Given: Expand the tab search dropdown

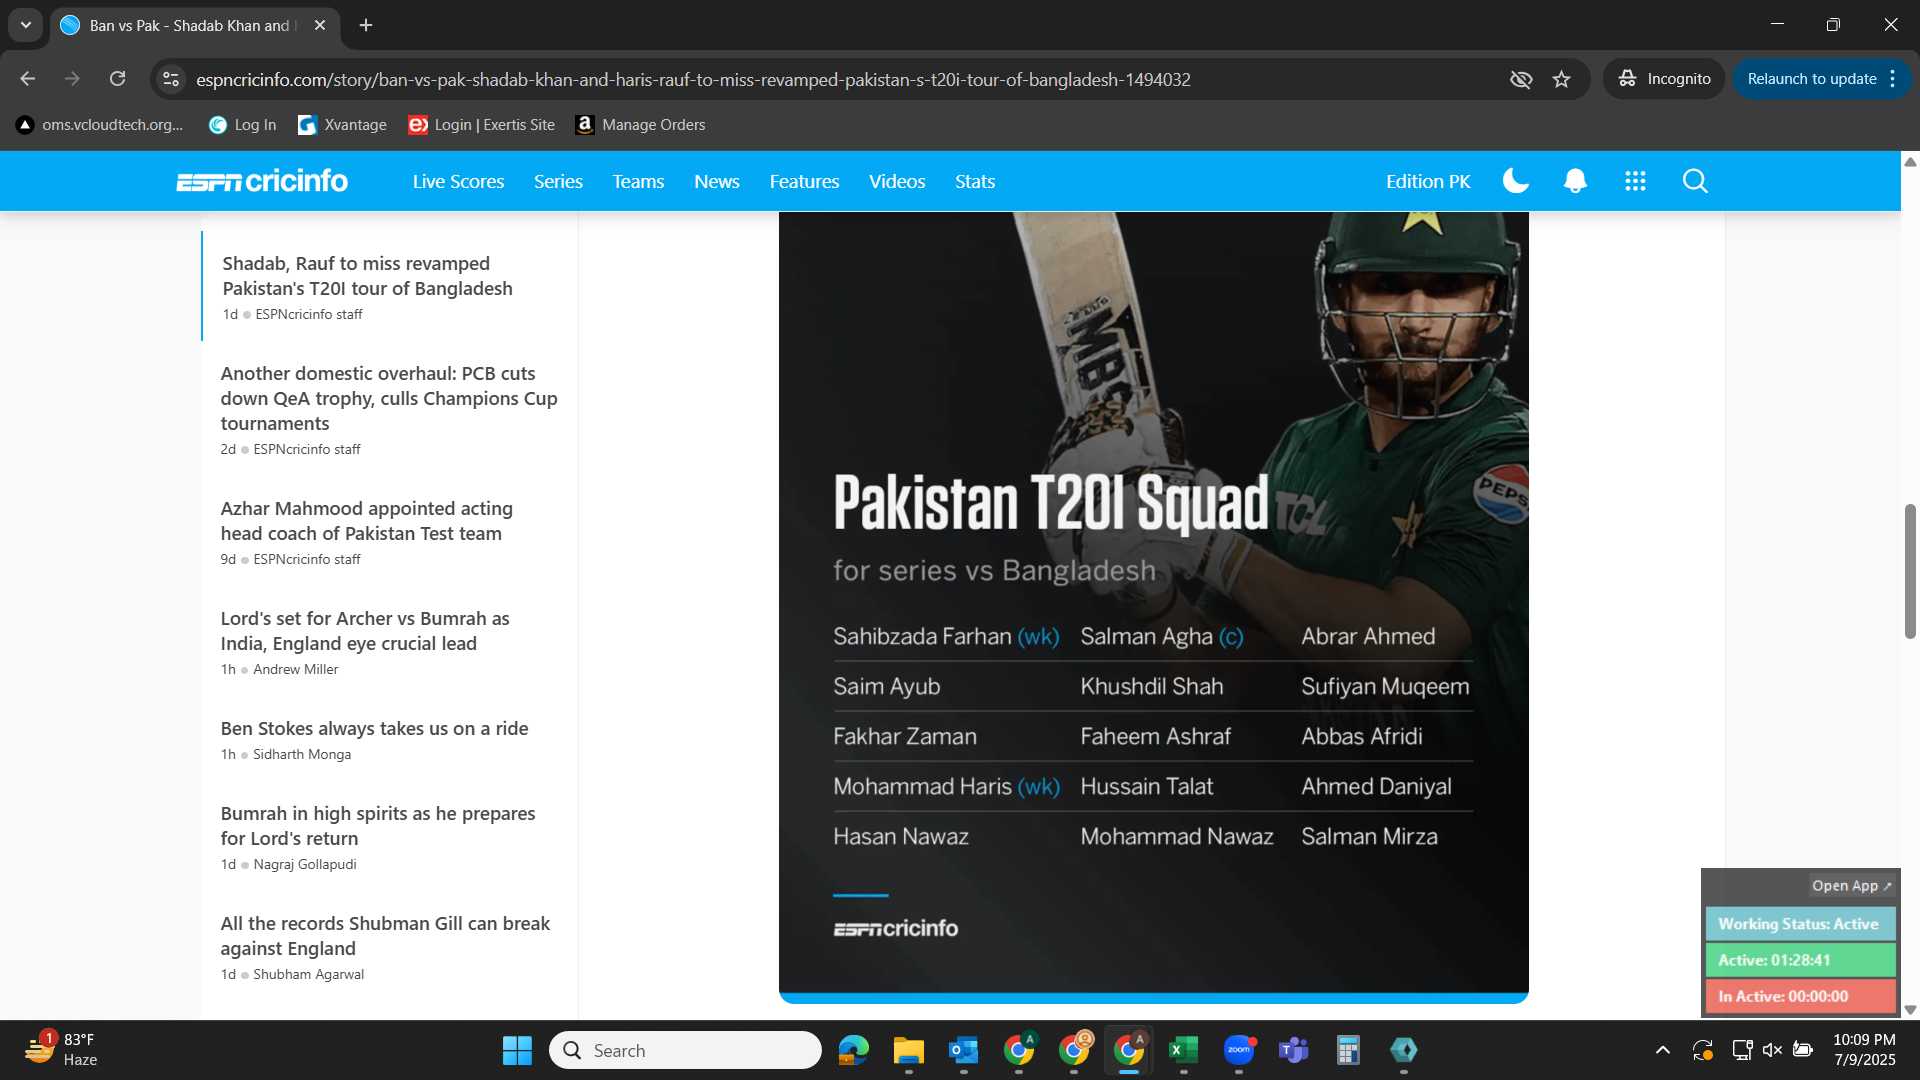Looking at the screenshot, I should (26, 25).
